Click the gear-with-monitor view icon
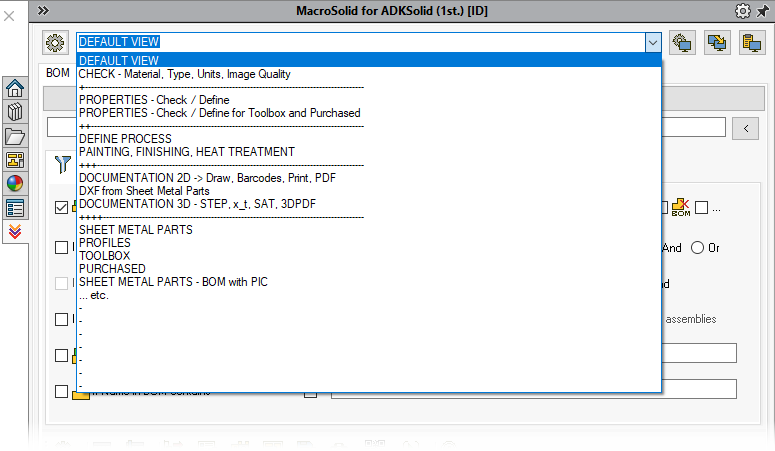This screenshot has width=775, height=451. click(x=683, y=43)
